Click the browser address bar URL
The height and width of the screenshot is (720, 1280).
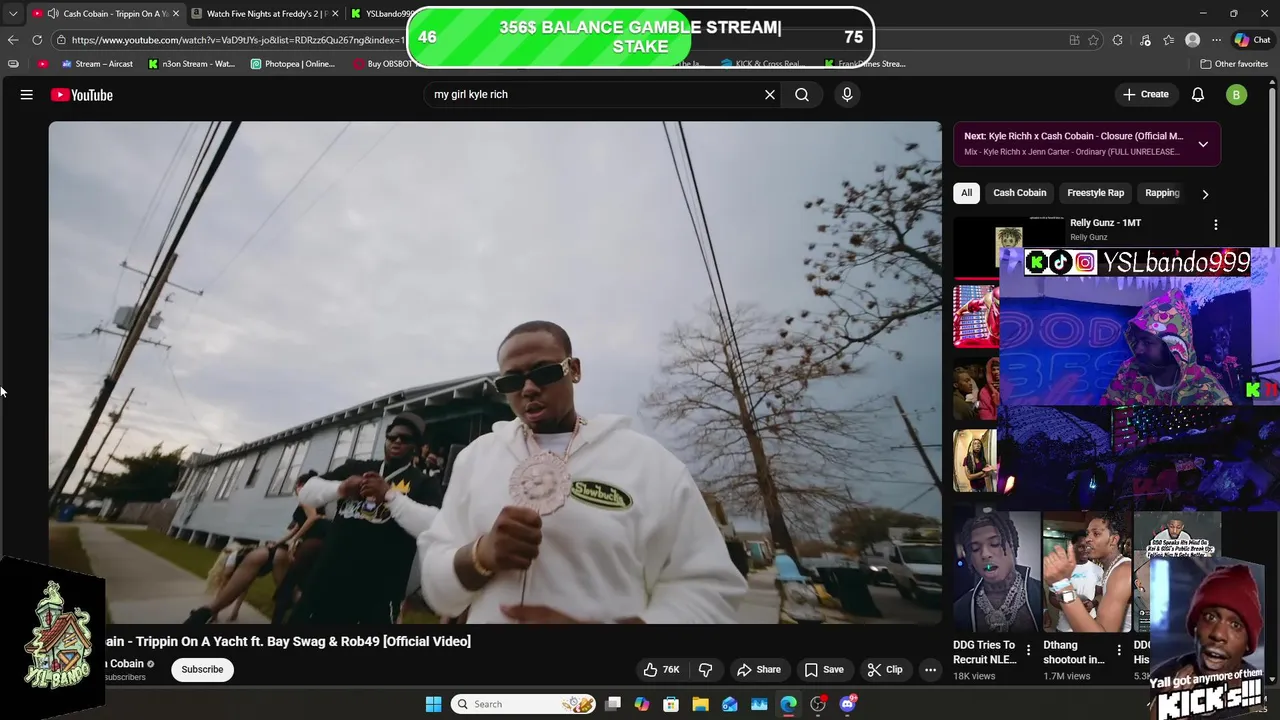[x=238, y=40]
